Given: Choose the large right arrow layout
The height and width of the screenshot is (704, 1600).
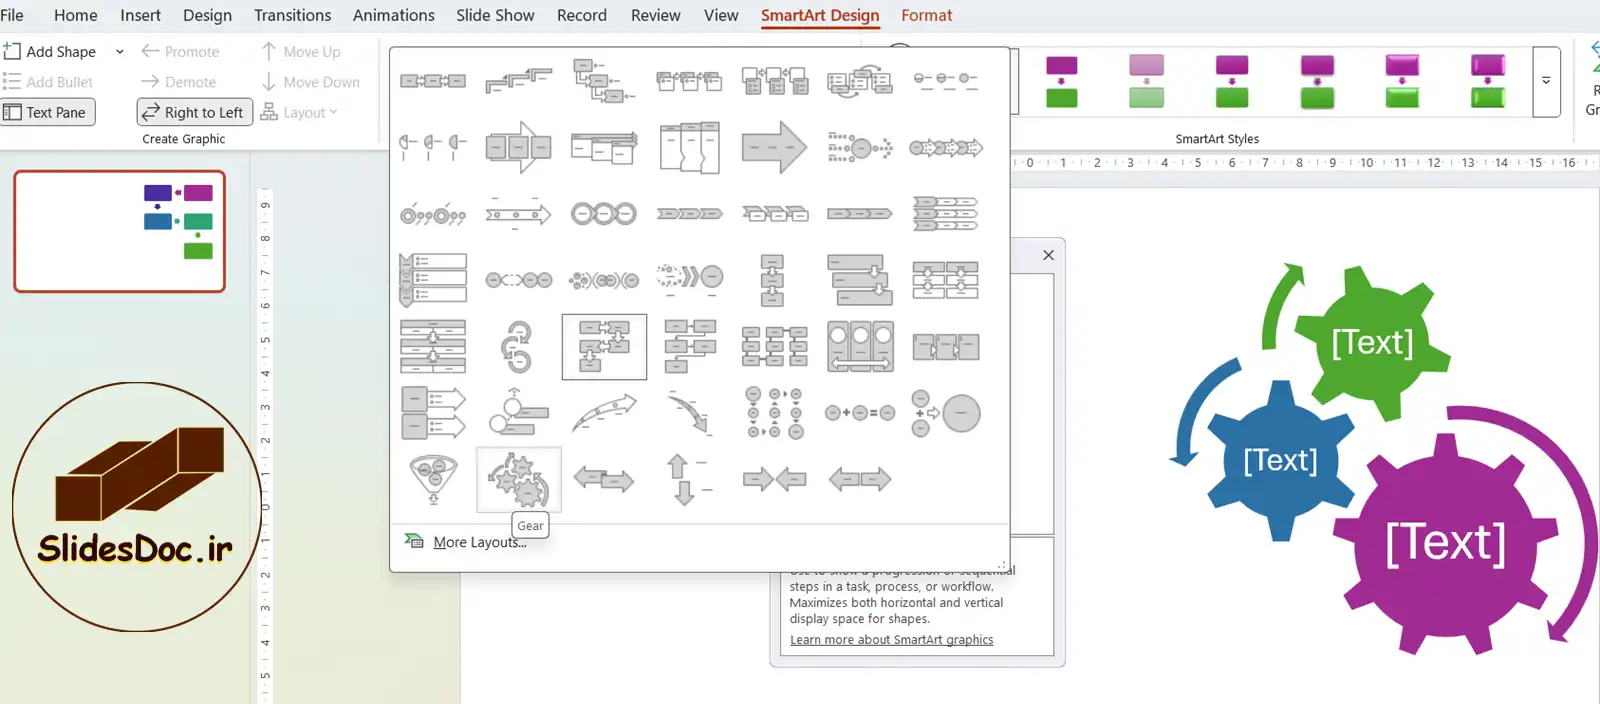Looking at the screenshot, I should coord(774,148).
